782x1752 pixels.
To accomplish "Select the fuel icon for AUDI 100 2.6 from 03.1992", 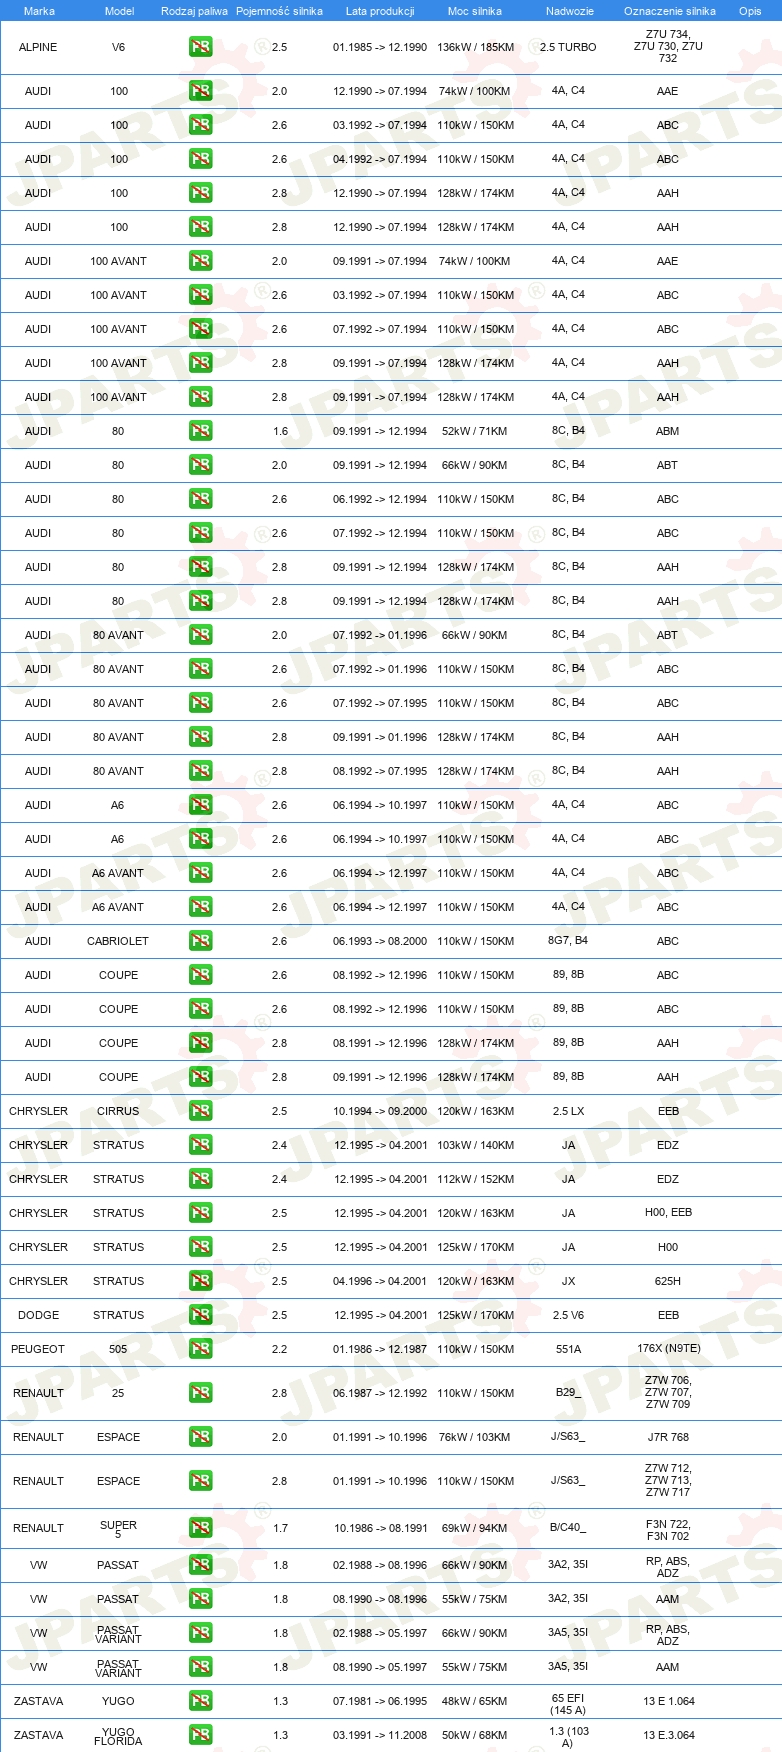I will 201,125.
